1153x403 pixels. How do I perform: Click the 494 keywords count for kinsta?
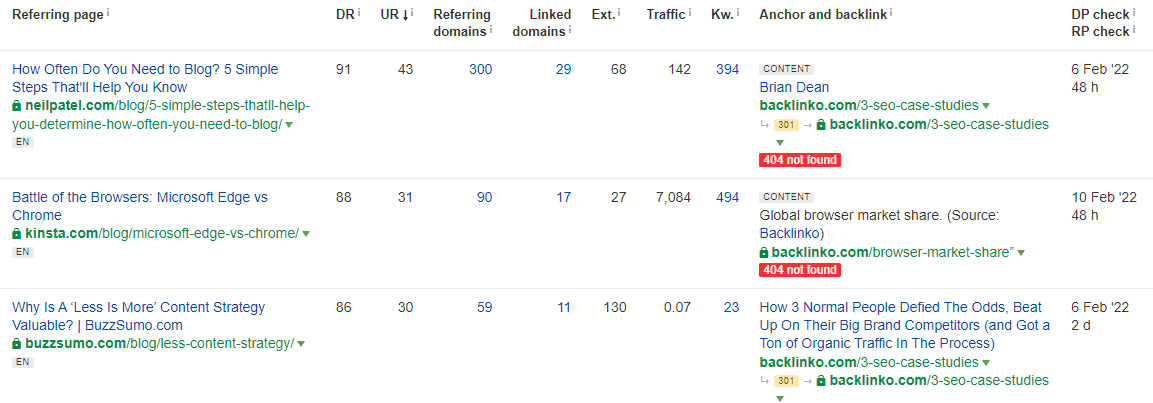point(728,197)
